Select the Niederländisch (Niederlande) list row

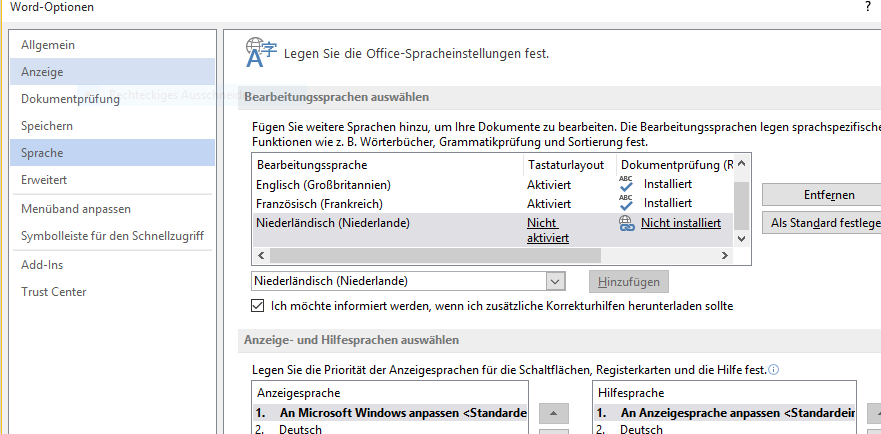pos(493,229)
